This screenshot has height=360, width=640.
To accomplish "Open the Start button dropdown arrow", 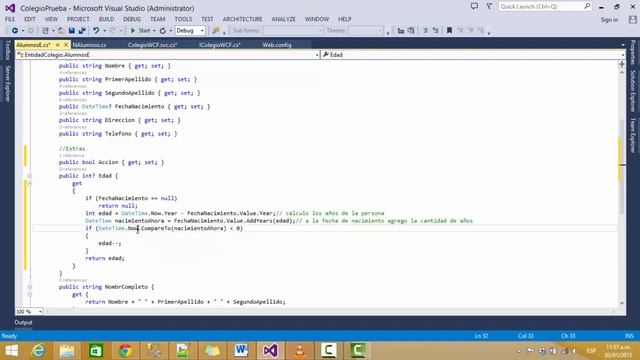I will tap(154, 31).
